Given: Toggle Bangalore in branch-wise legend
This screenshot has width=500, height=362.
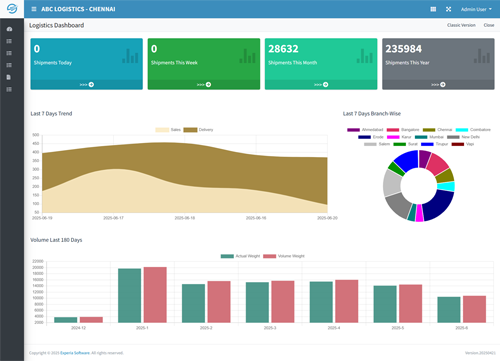Looking at the screenshot, I should click(403, 130).
